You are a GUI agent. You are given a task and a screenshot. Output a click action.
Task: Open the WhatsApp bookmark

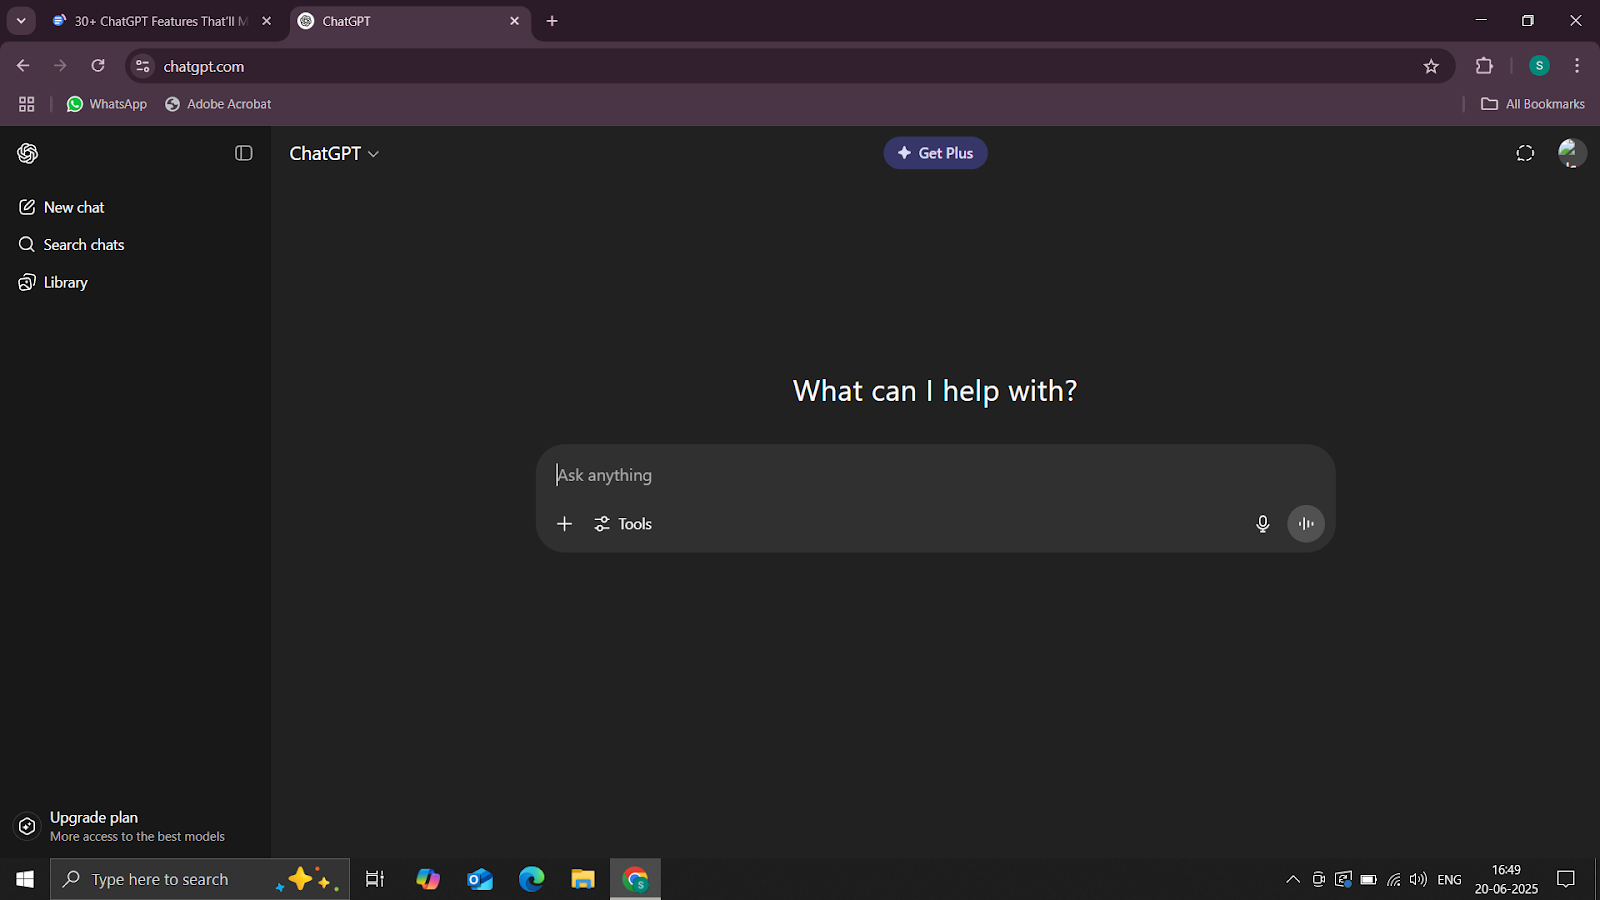[107, 104]
